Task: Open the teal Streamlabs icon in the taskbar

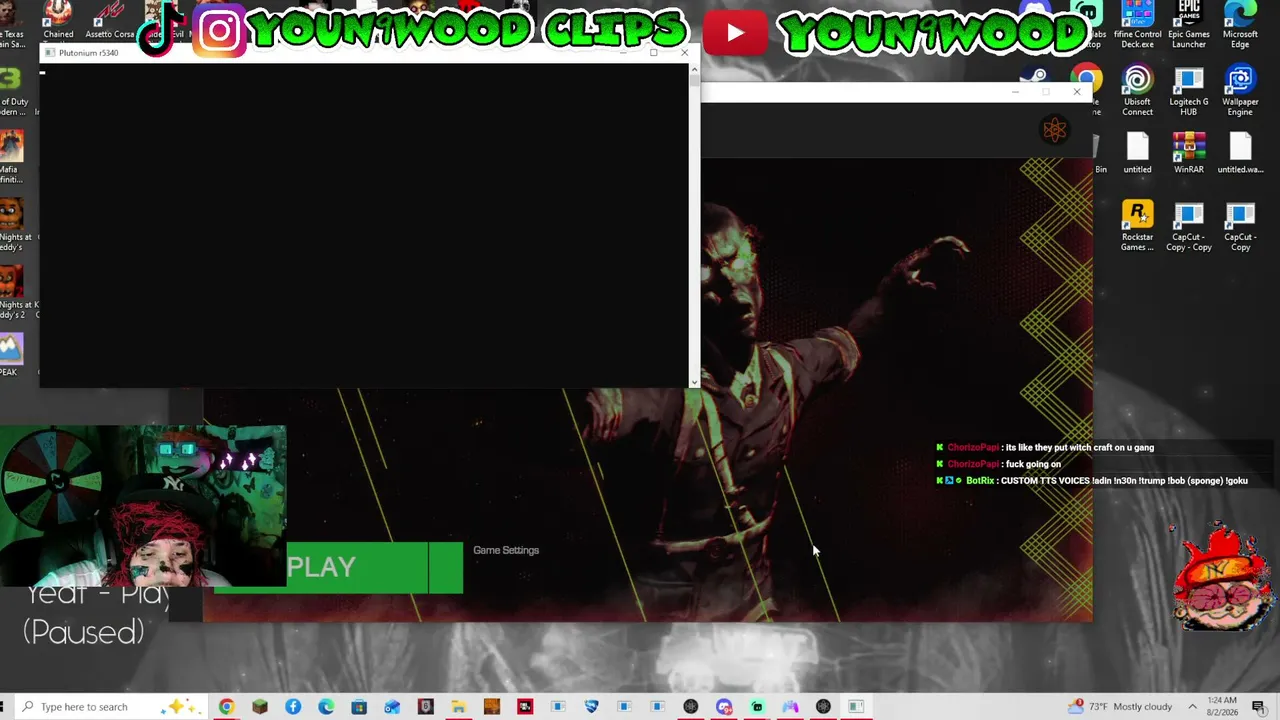Action: pos(757,707)
